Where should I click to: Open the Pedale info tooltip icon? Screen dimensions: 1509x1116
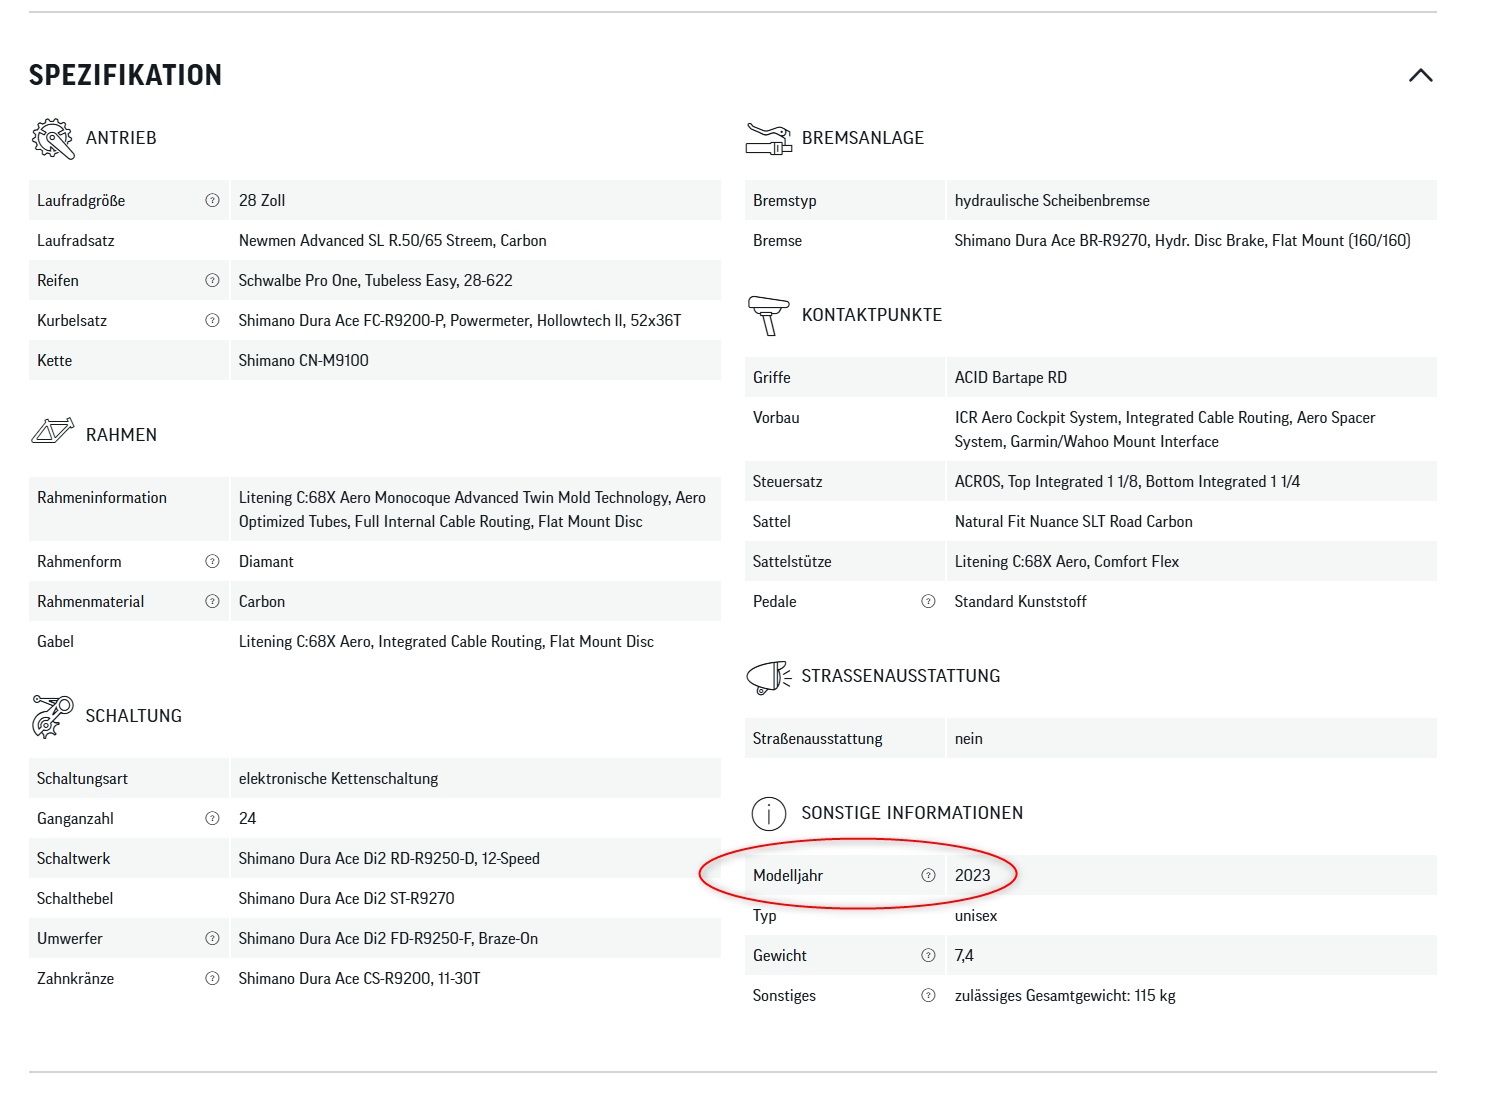tap(928, 601)
